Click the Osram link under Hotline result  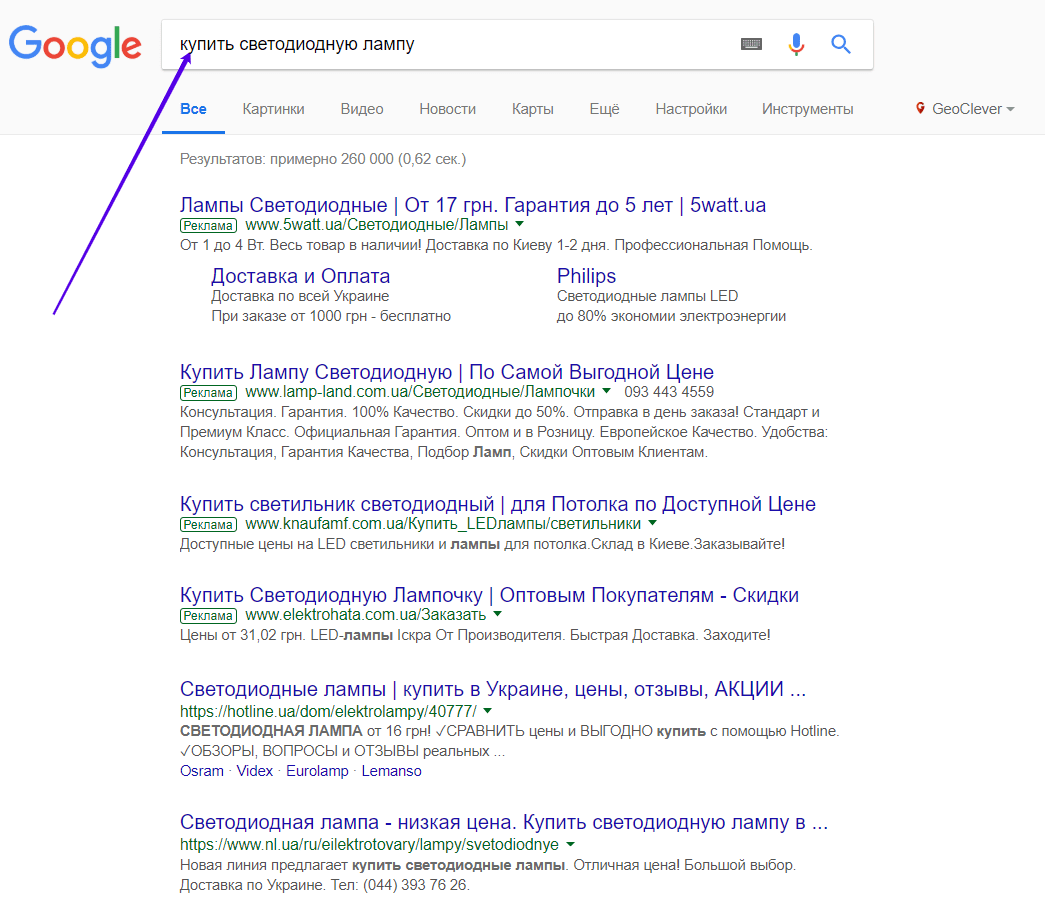(x=202, y=771)
